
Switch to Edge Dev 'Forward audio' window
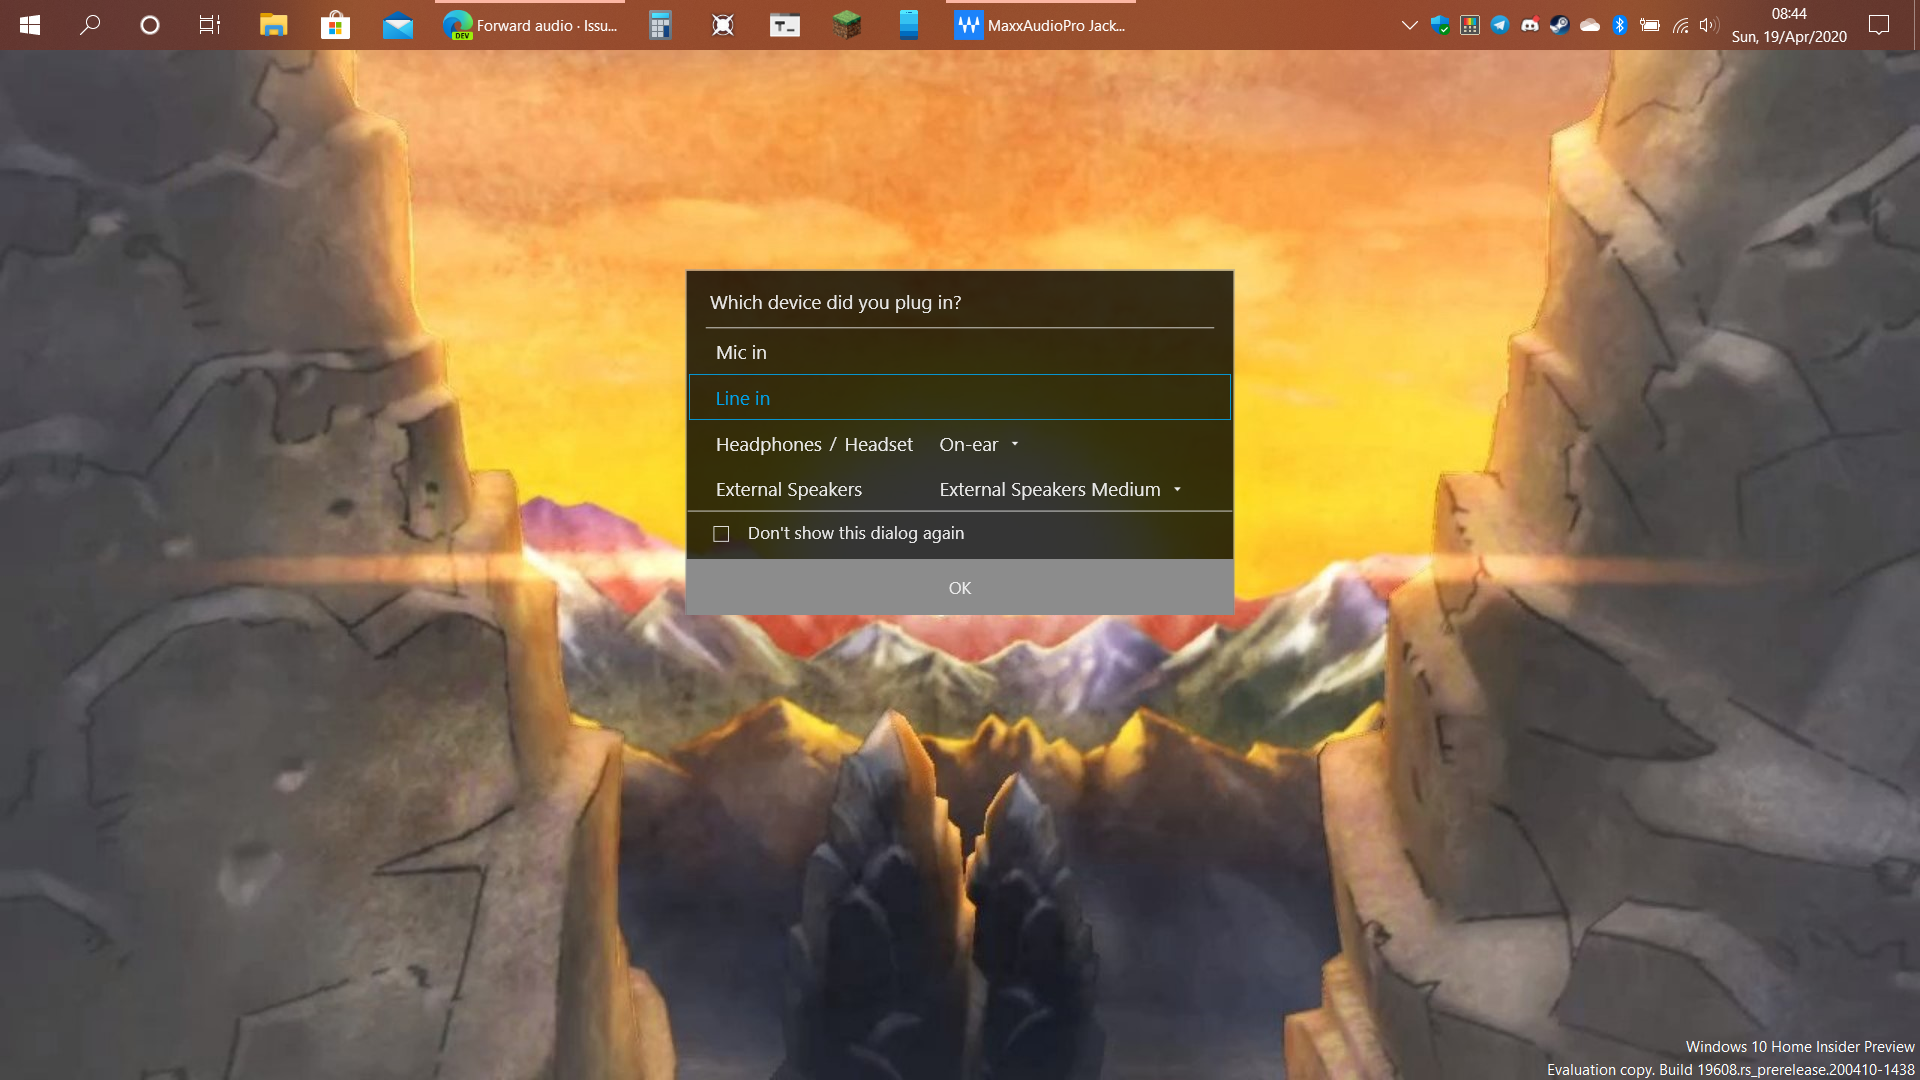point(530,25)
